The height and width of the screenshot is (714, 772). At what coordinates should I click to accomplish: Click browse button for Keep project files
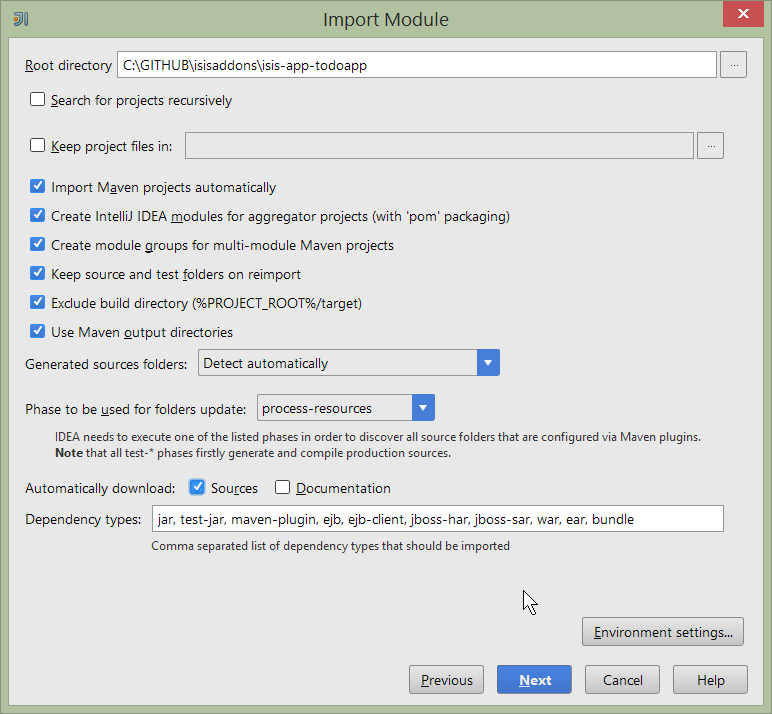coord(710,146)
